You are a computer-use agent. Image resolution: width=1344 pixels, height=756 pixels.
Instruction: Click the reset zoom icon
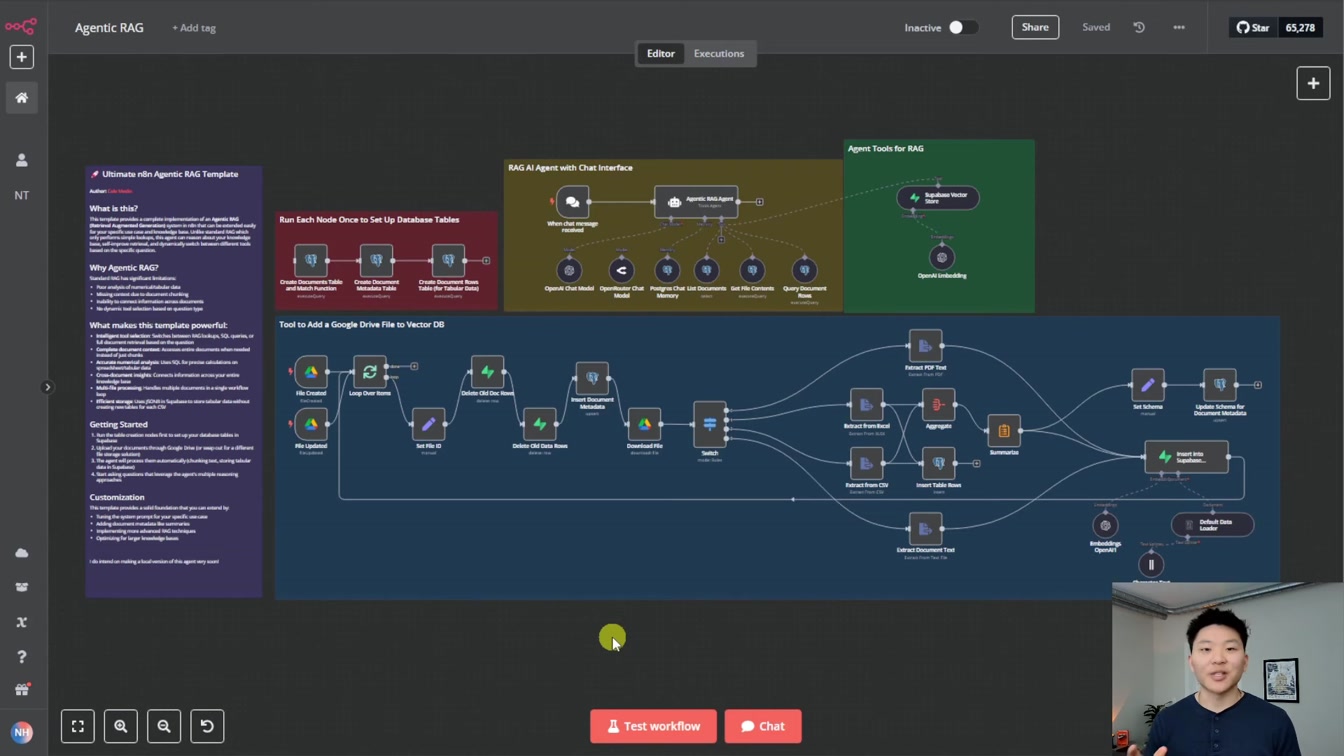207,726
